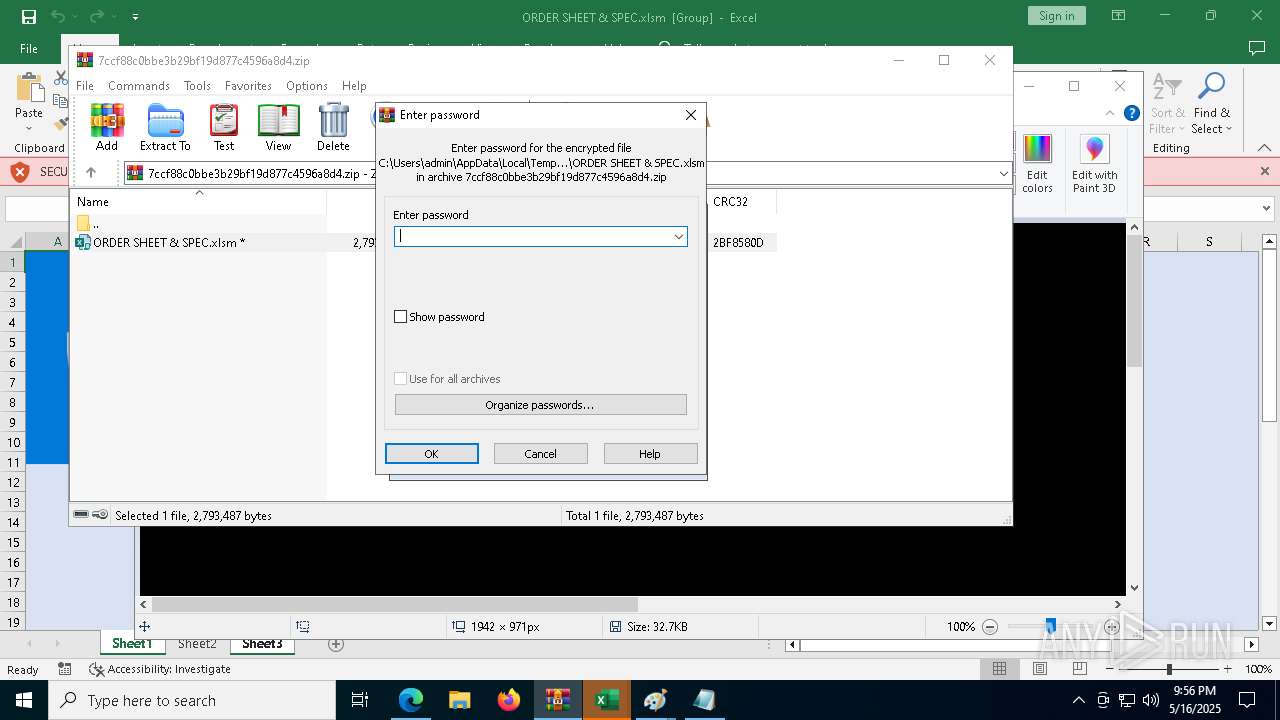Adjust Paint zoom slider
This screenshot has height=720, width=1280.
coord(1050,626)
